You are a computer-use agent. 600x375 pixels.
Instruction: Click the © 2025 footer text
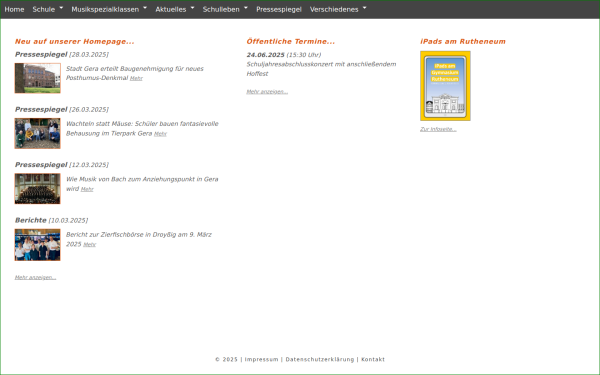226,360
